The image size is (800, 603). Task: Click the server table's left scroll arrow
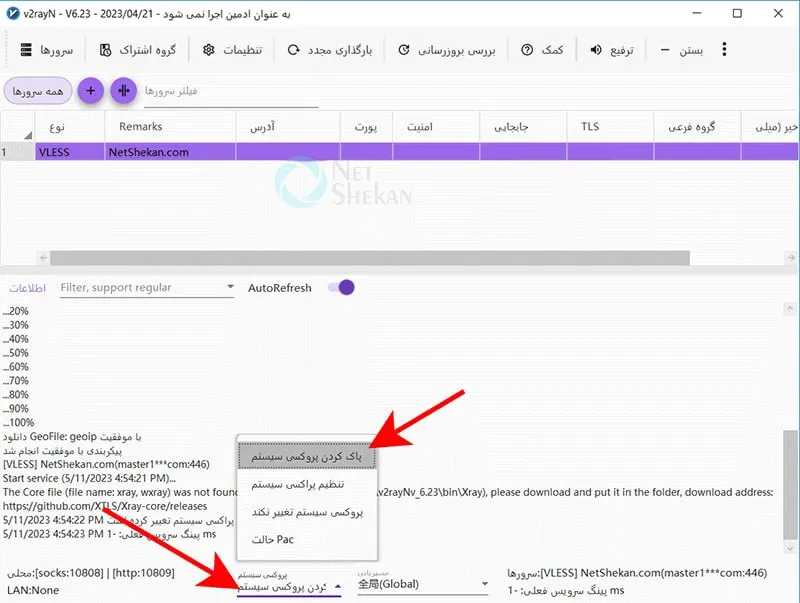(43, 258)
